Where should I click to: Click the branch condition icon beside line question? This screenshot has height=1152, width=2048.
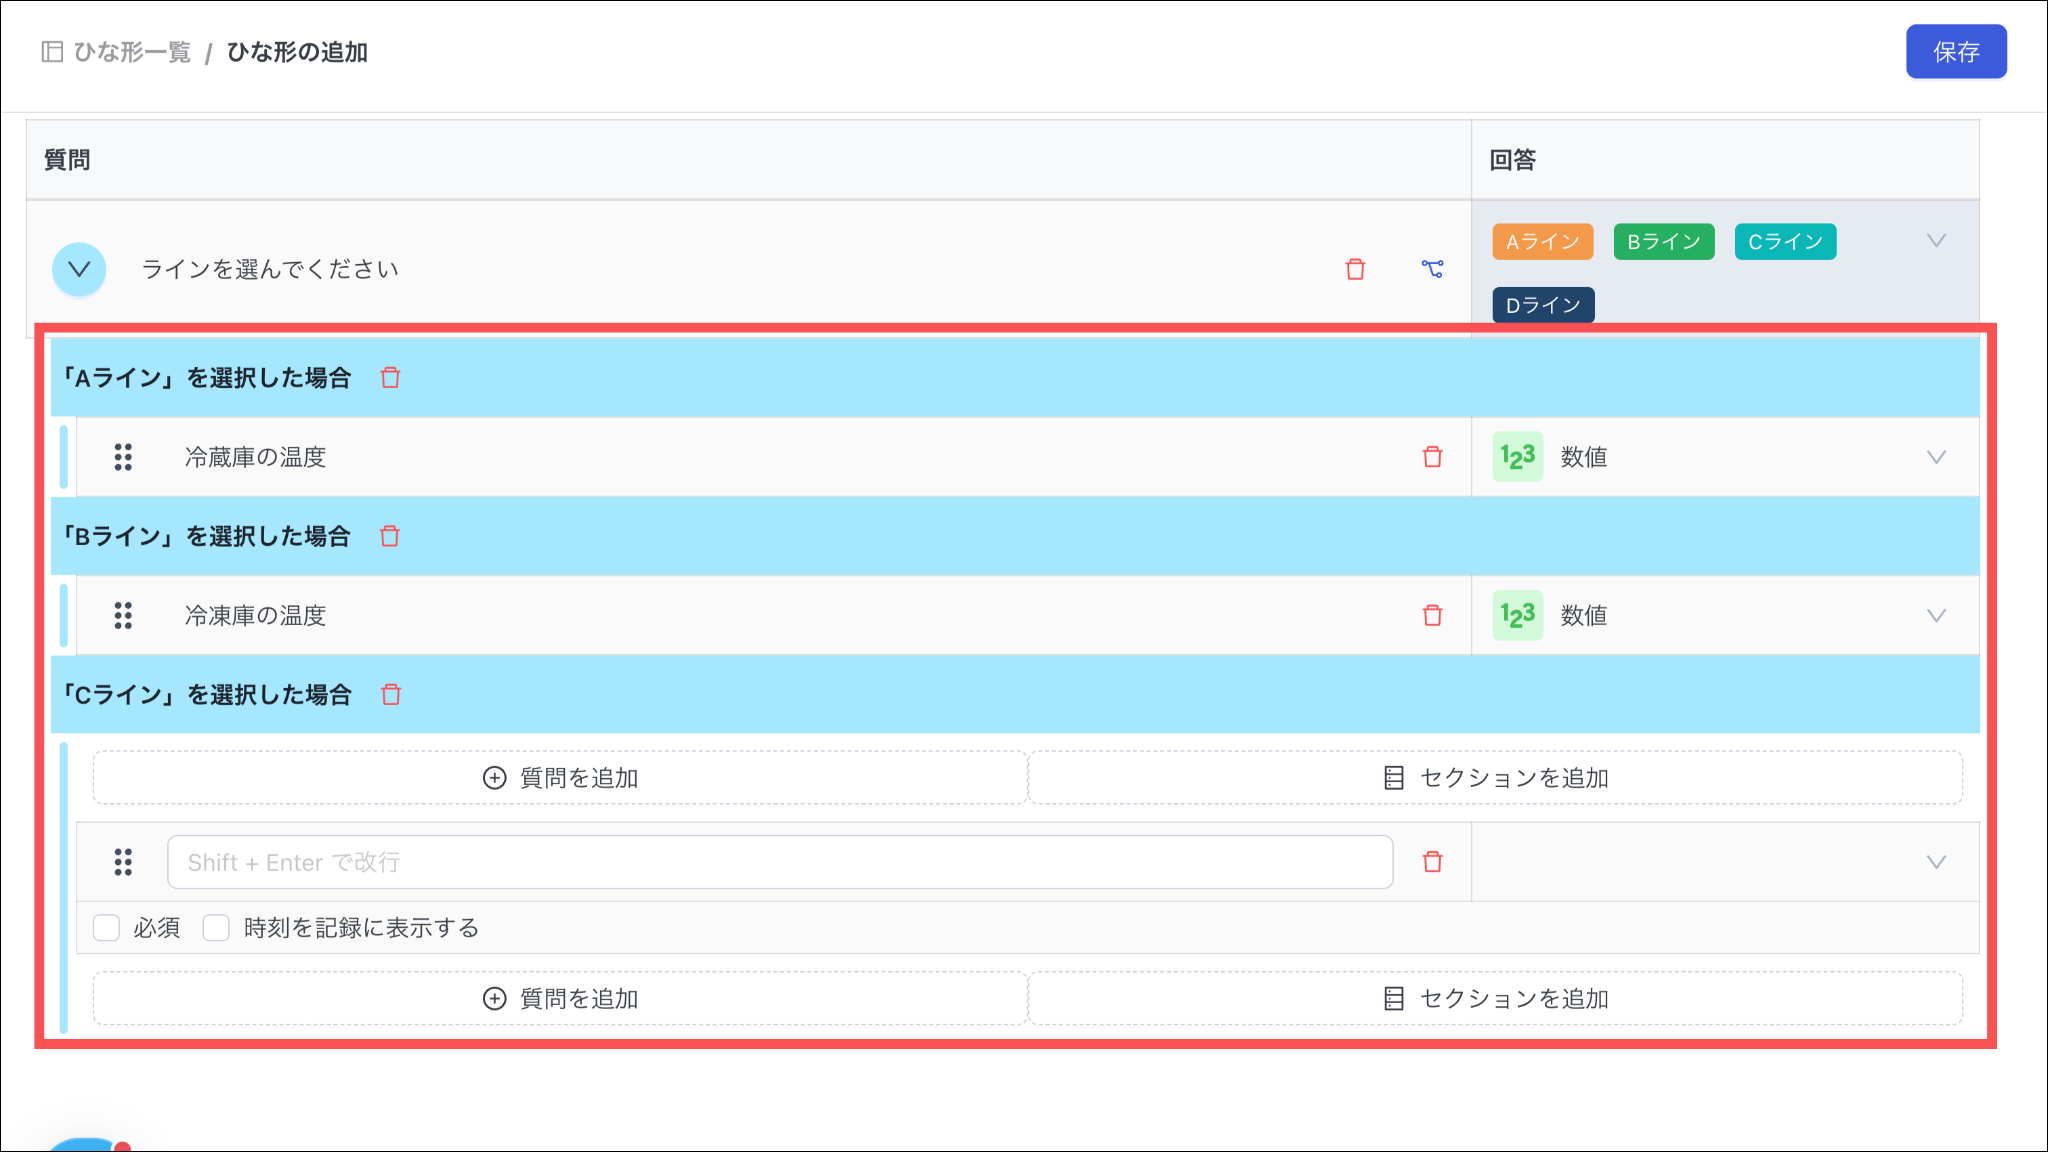(x=1432, y=269)
